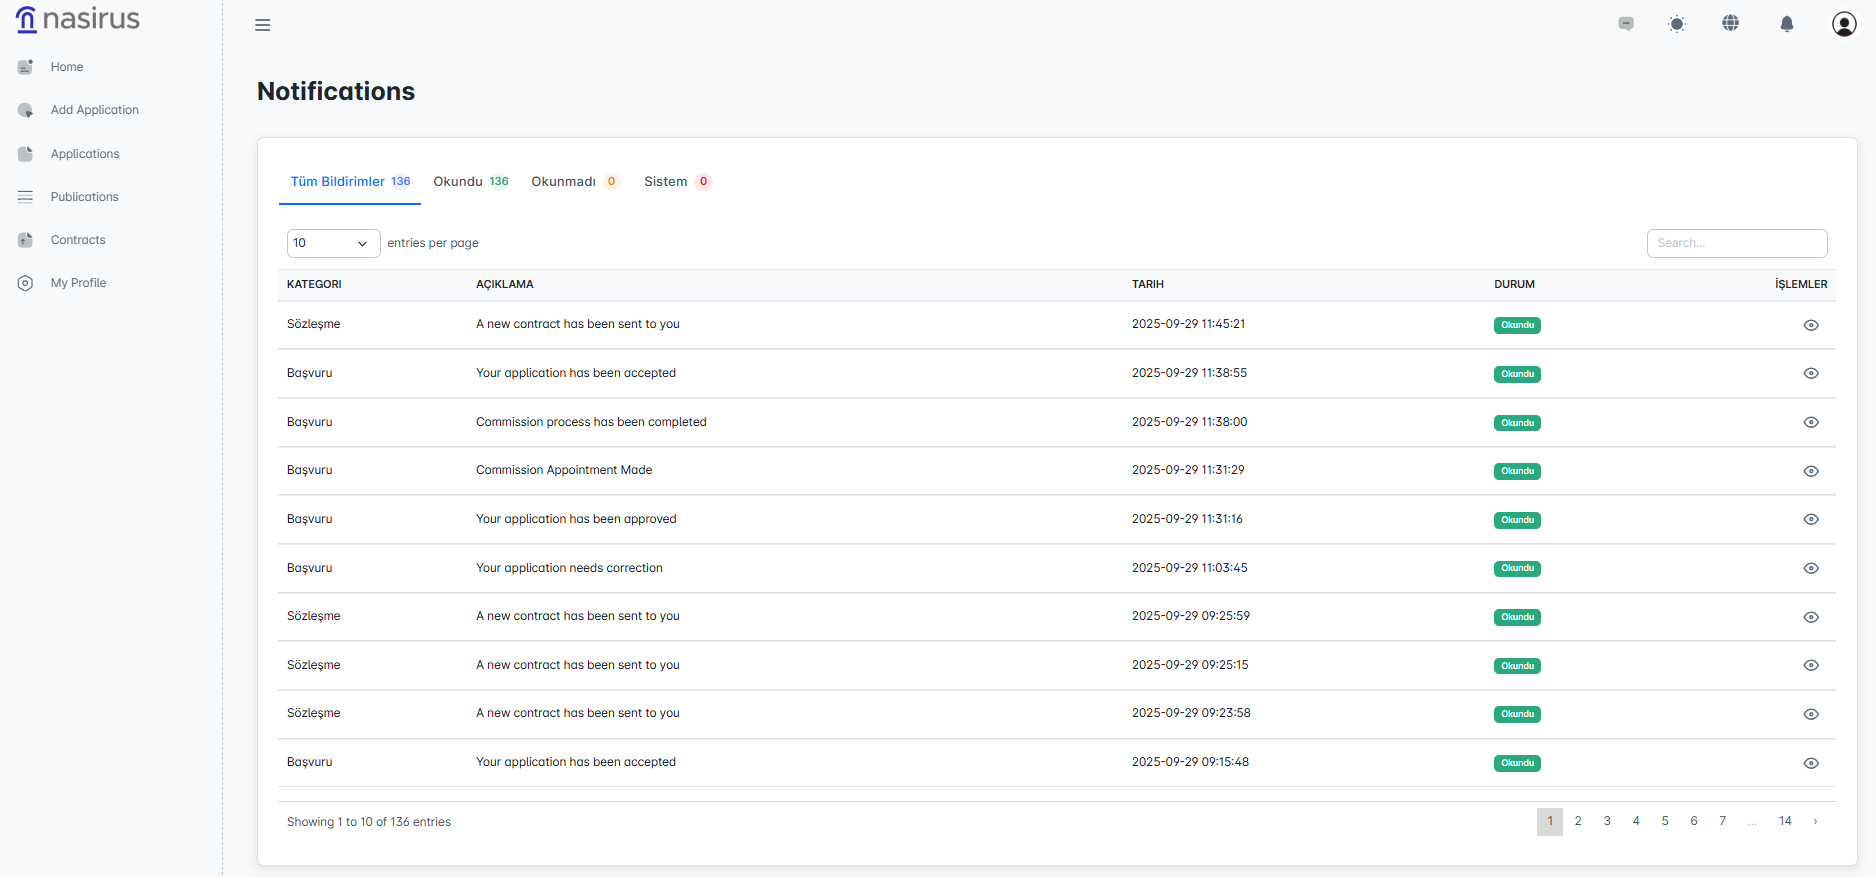The image size is (1876, 877).
Task: Expand the entries per page dropdown
Action: [333, 243]
